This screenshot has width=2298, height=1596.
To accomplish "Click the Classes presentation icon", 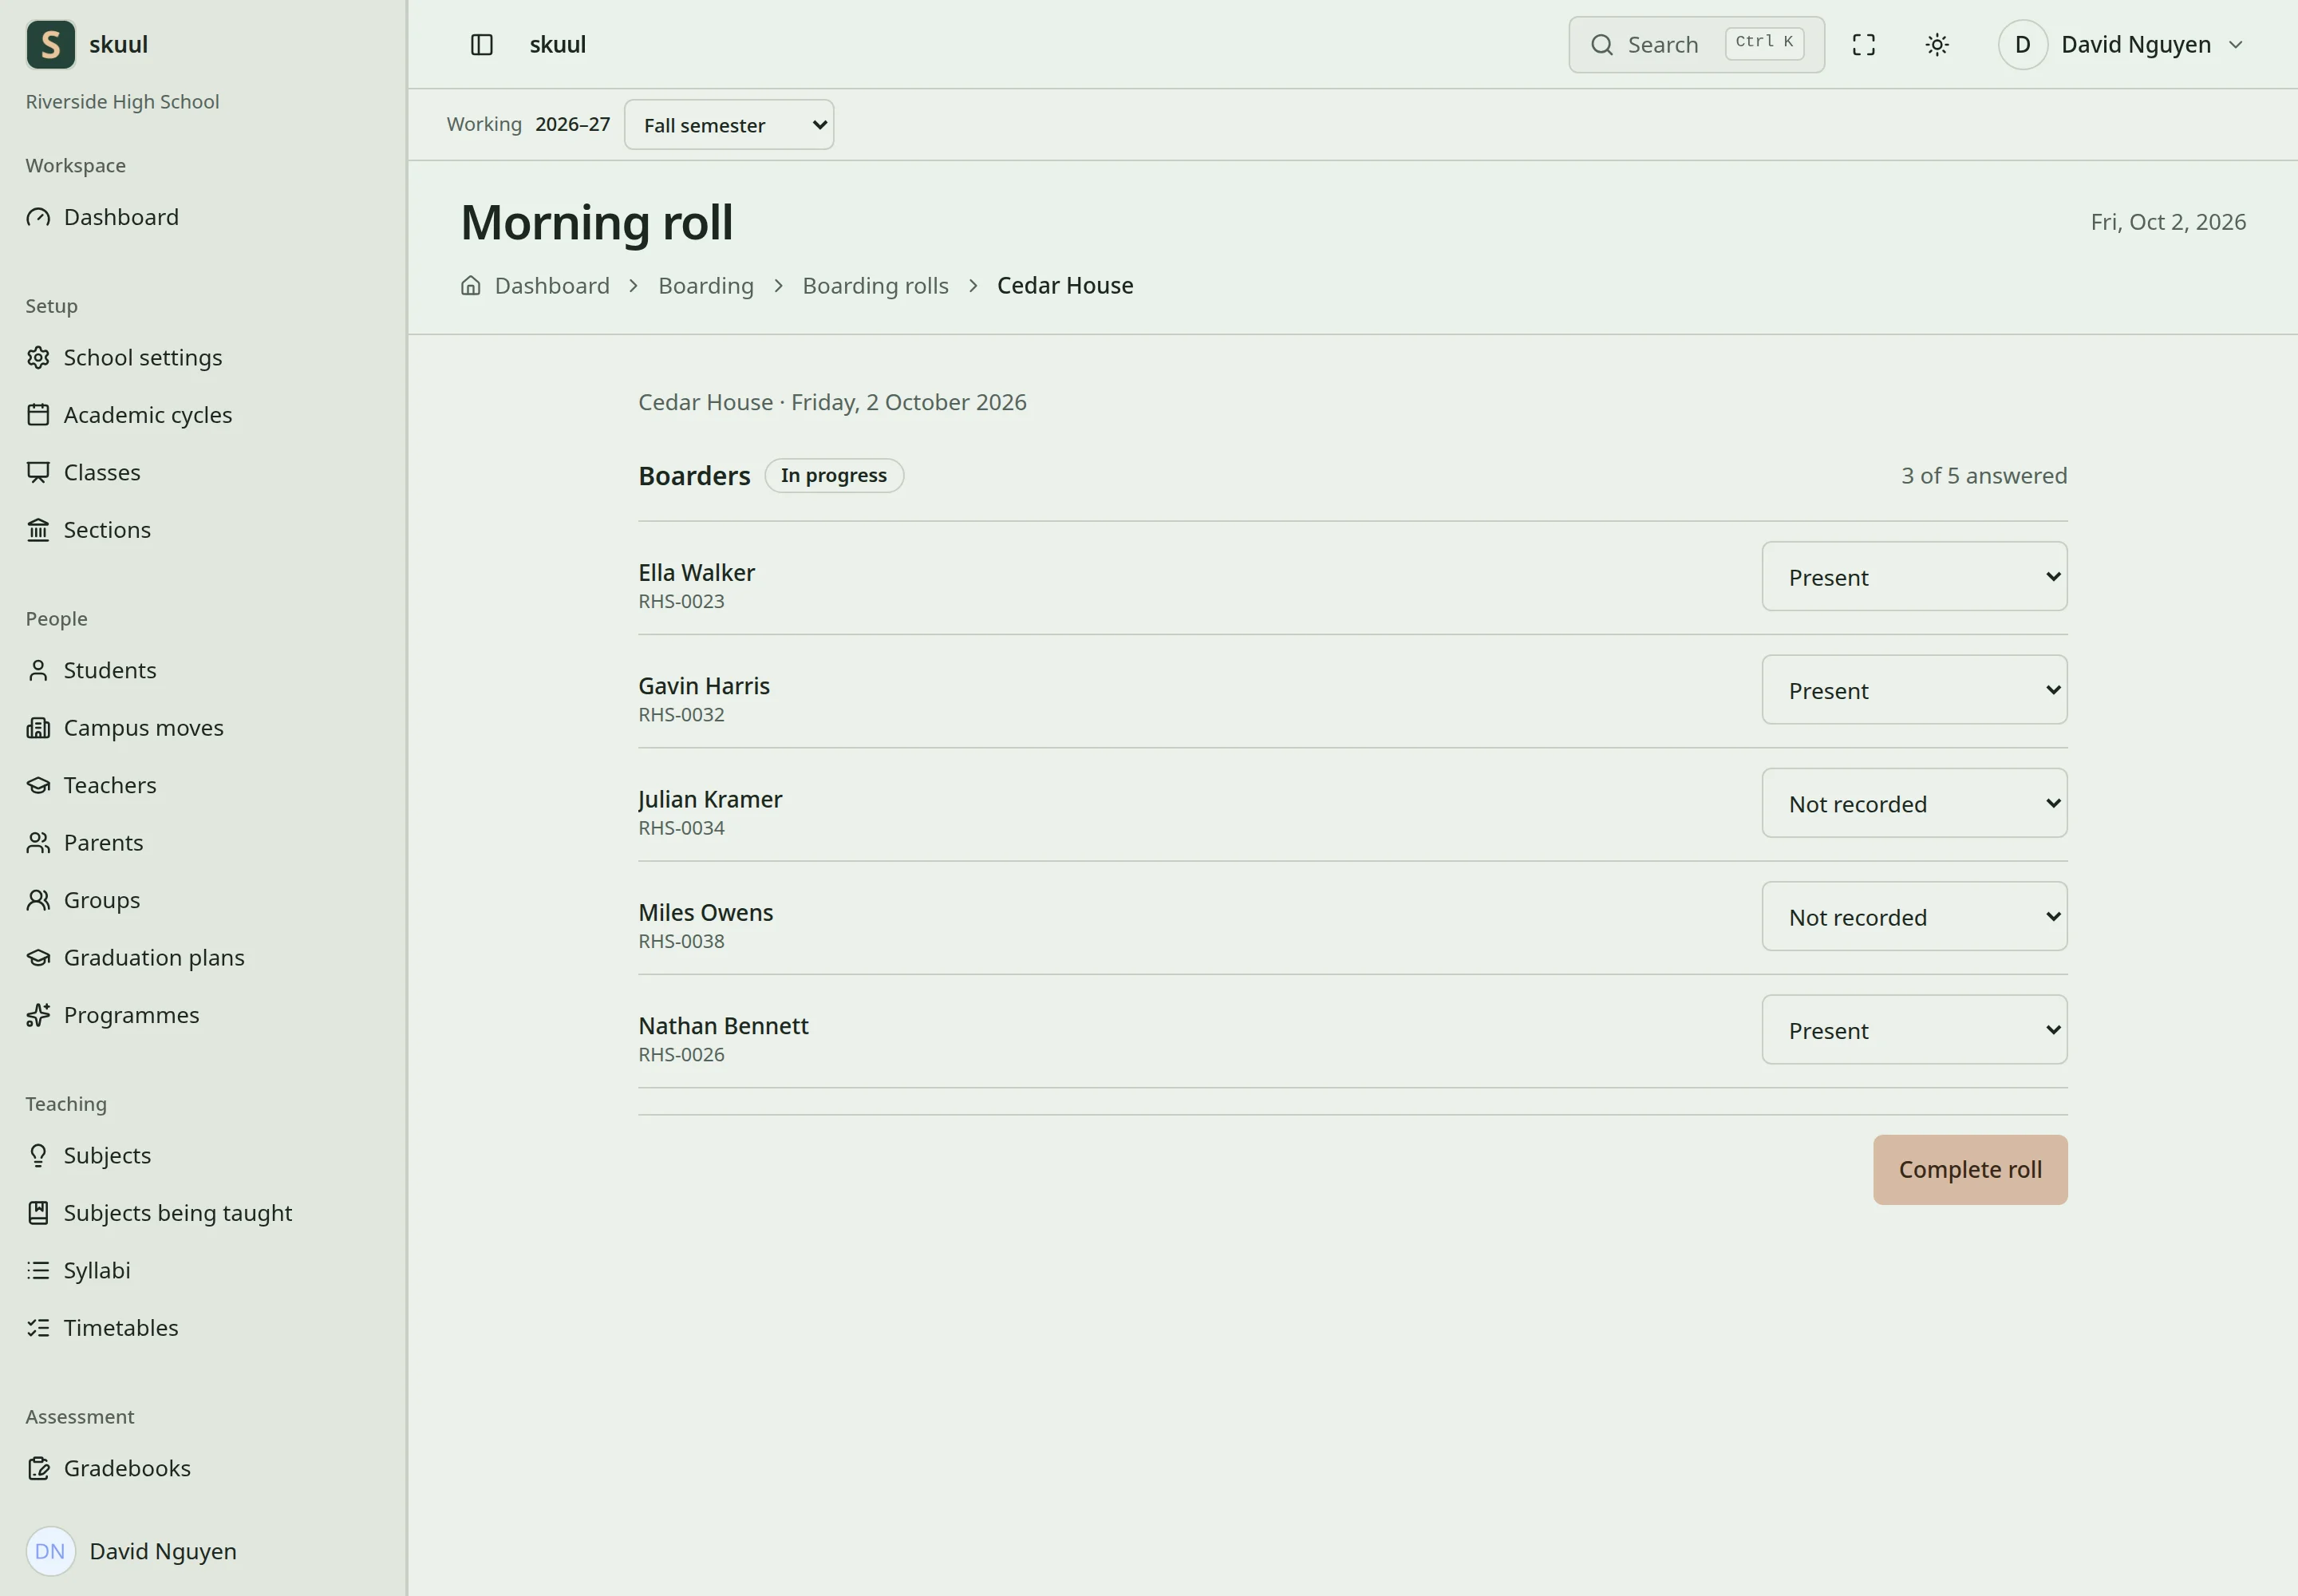I will coord(38,472).
